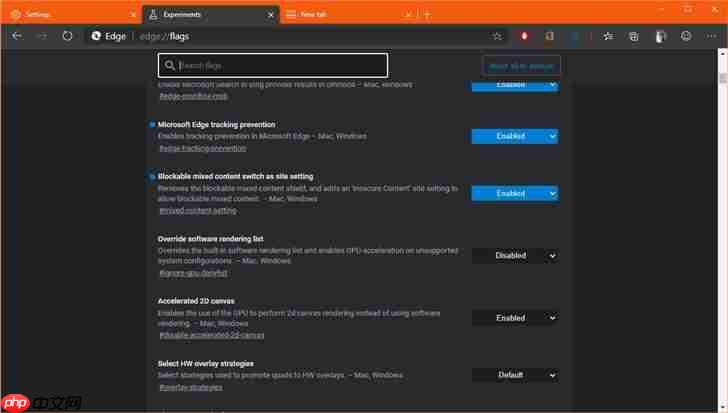Switch to the Settings tab
Viewport: 728px width, 413px height.
[72, 14]
